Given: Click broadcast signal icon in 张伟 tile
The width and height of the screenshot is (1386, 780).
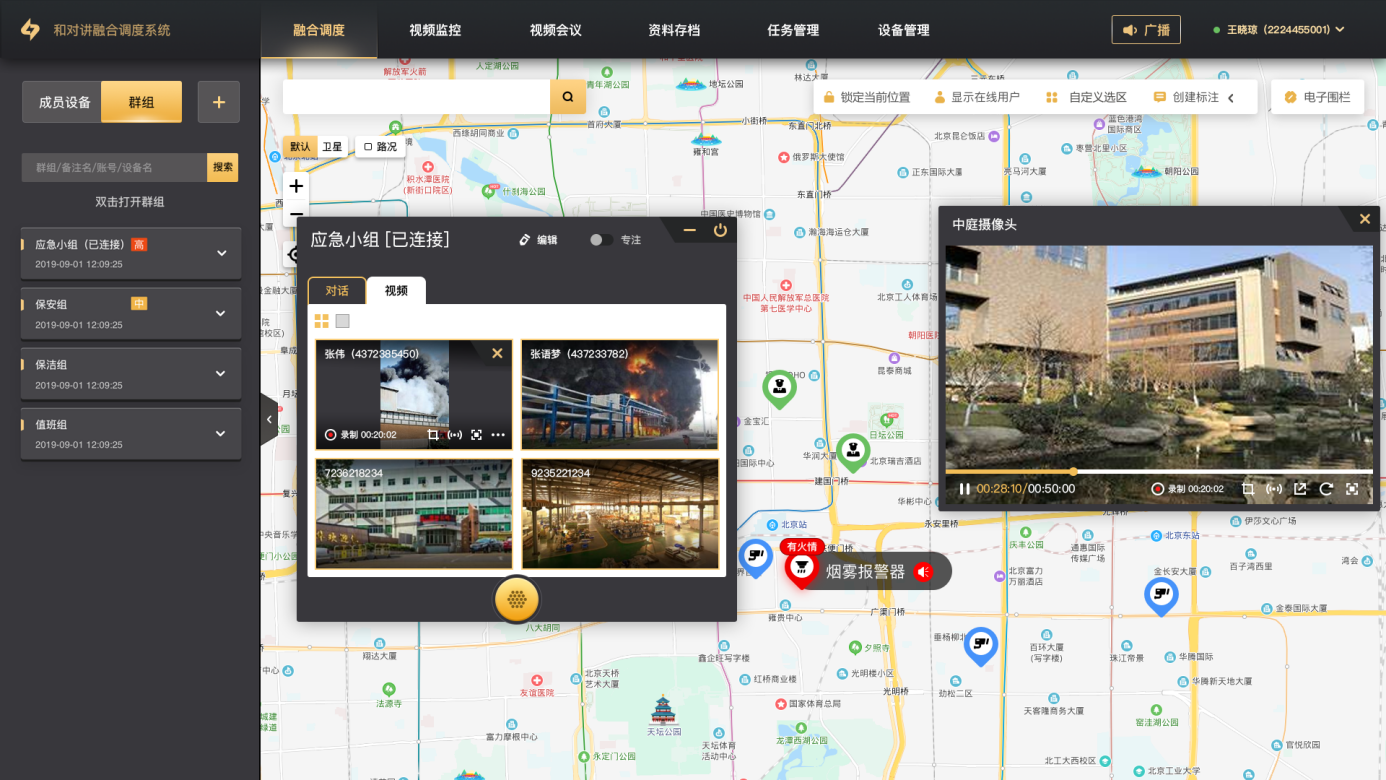Looking at the screenshot, I should 455,435.
